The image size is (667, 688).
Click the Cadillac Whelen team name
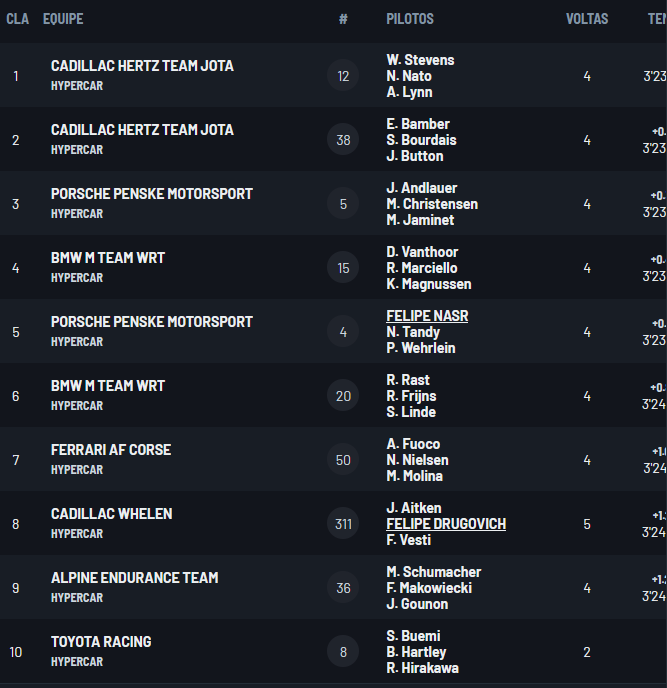pyautogui.click(x=111, y=514)
